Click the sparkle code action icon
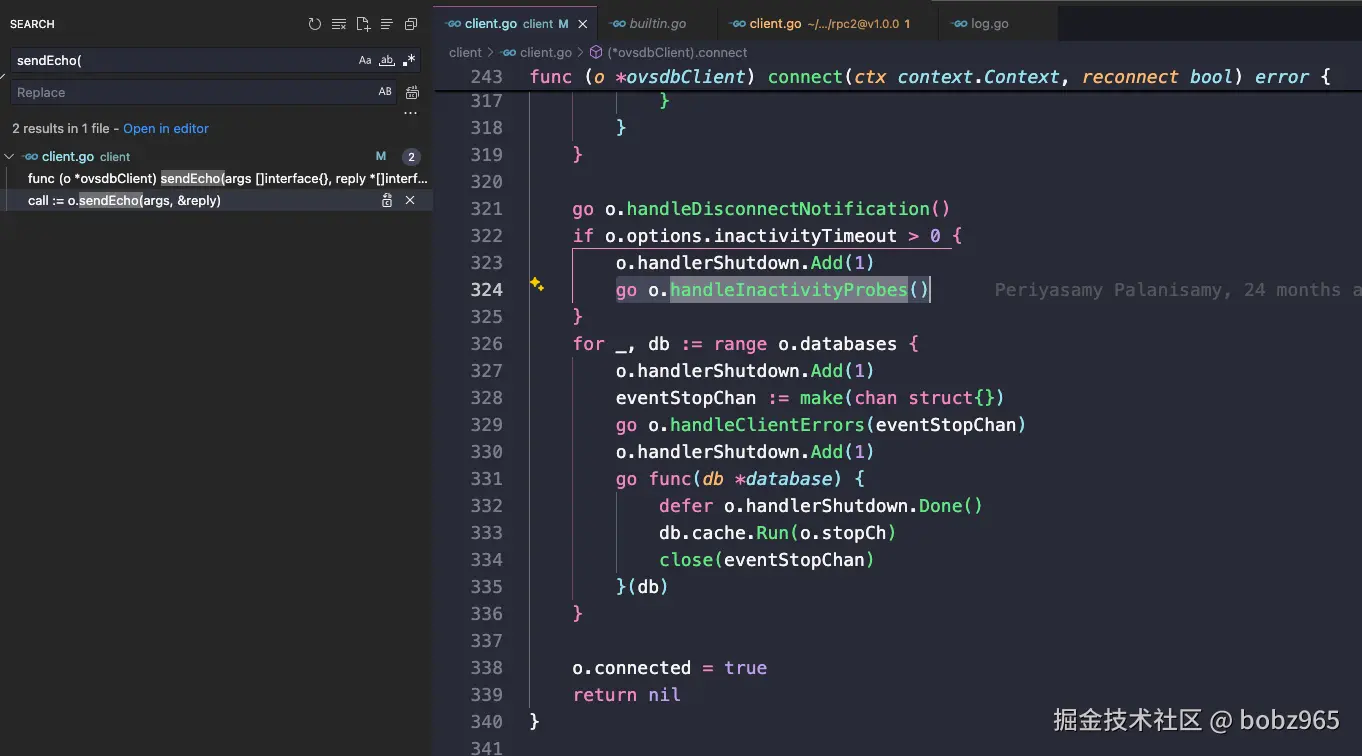This screenshot has width=1362, height=756. click(x=537, y=284)
